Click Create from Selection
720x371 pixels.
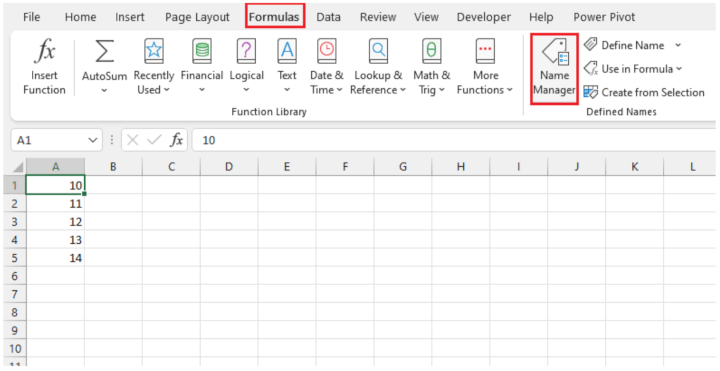[x=644, y=92]
